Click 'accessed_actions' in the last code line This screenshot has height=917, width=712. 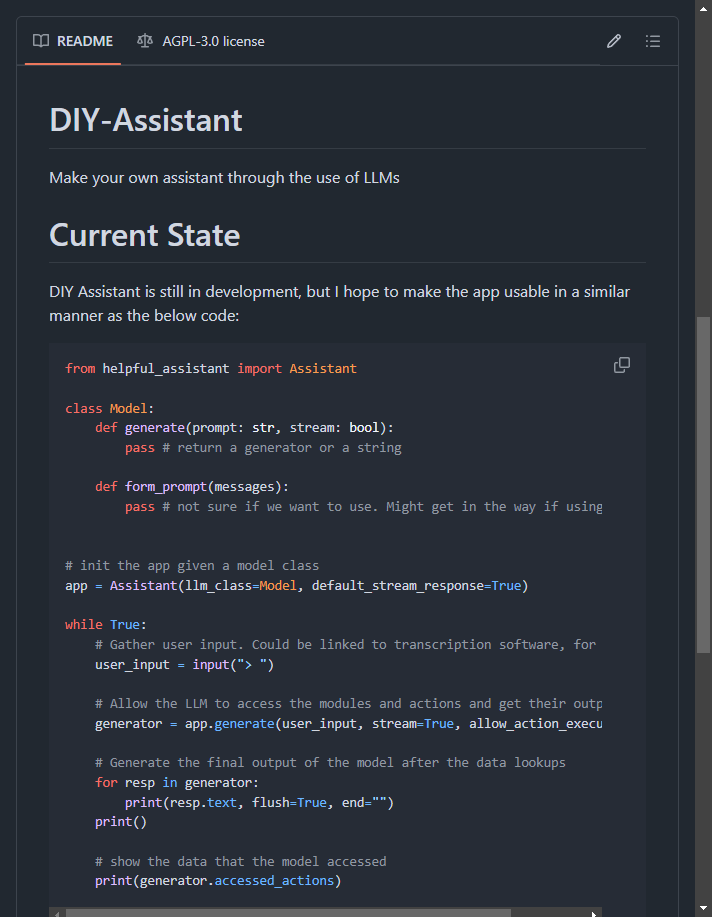point(275,881)
